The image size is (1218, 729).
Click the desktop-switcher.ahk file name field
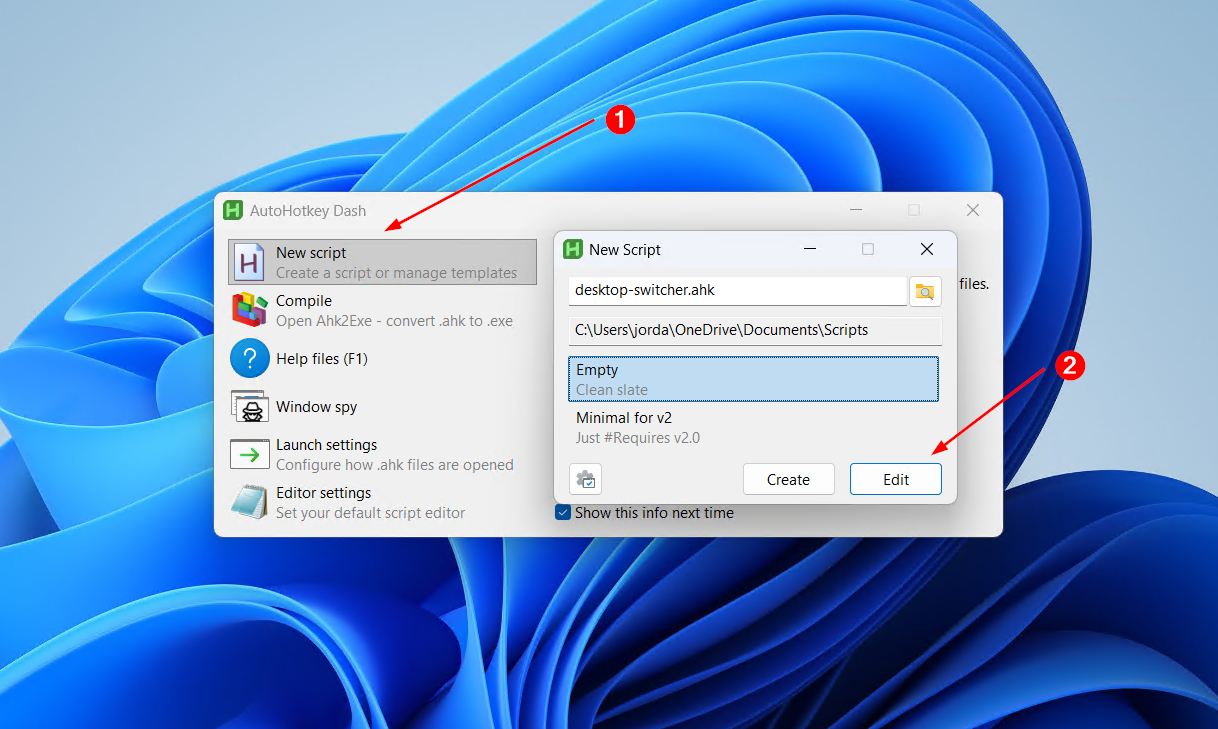click(738, 291)
